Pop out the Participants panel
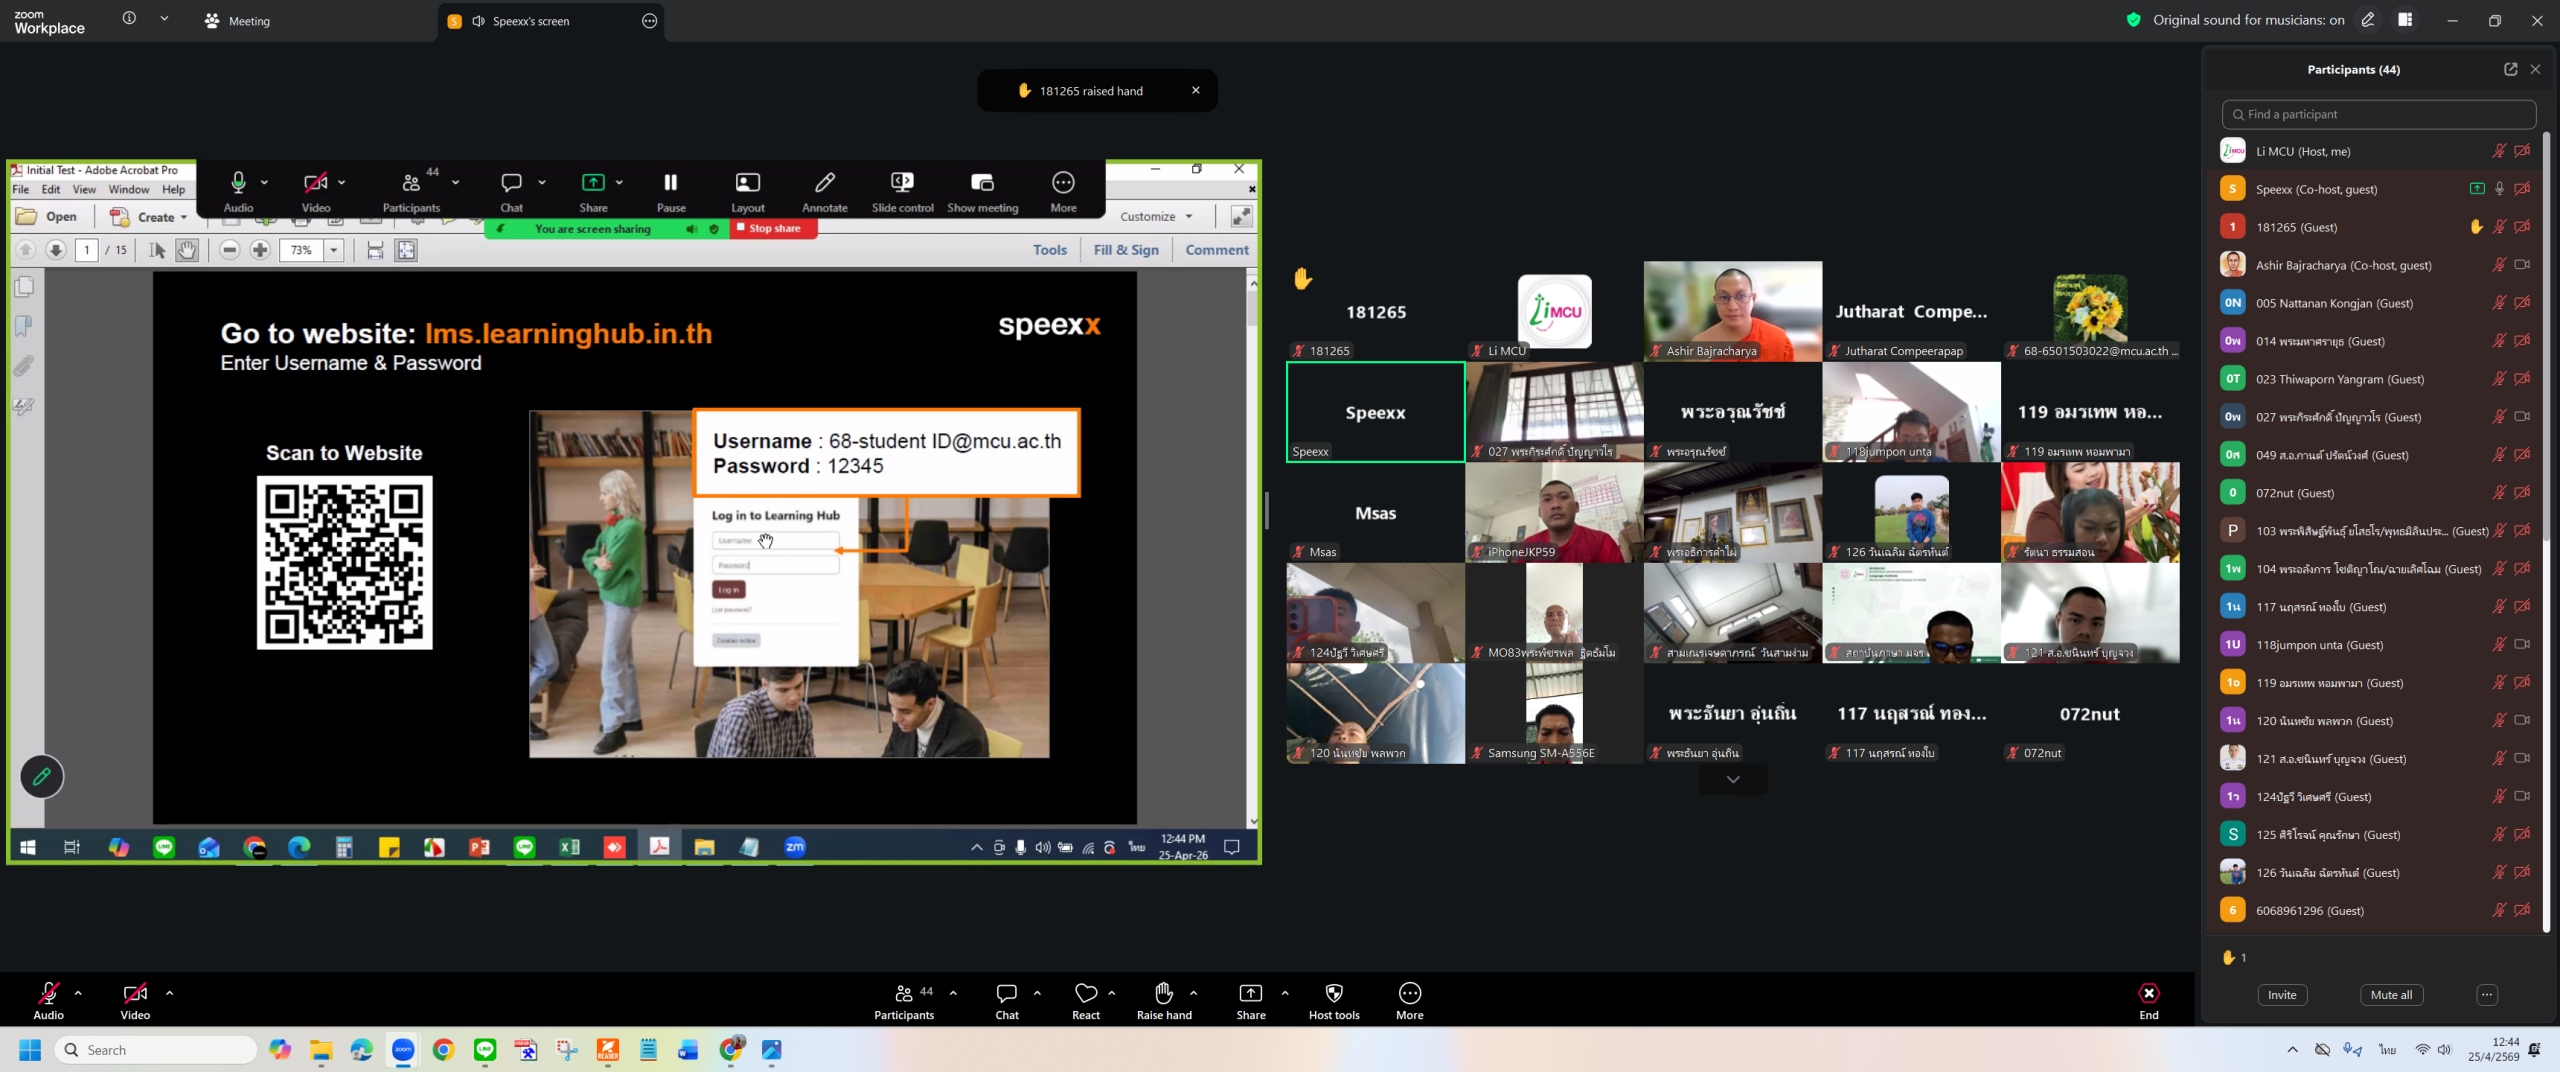This screenshot has height=1072, width=2560. pyautogui.click(x=2510, y=69)
